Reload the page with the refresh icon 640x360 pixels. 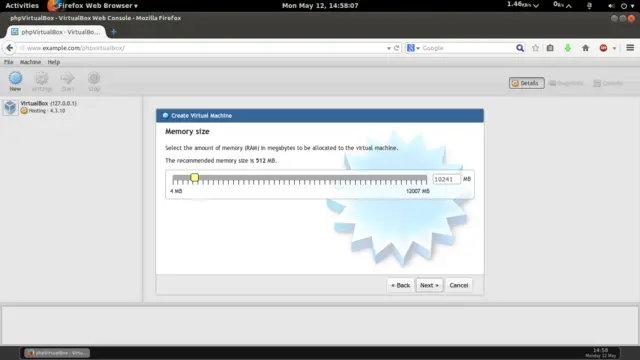click(x=396, y=48)
